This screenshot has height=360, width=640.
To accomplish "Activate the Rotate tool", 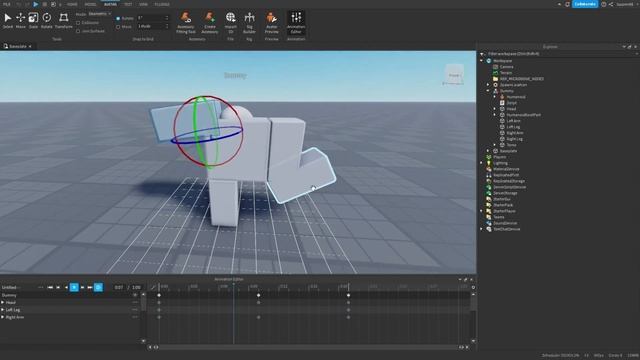I will pyautogui.click(x=47, y=20).
